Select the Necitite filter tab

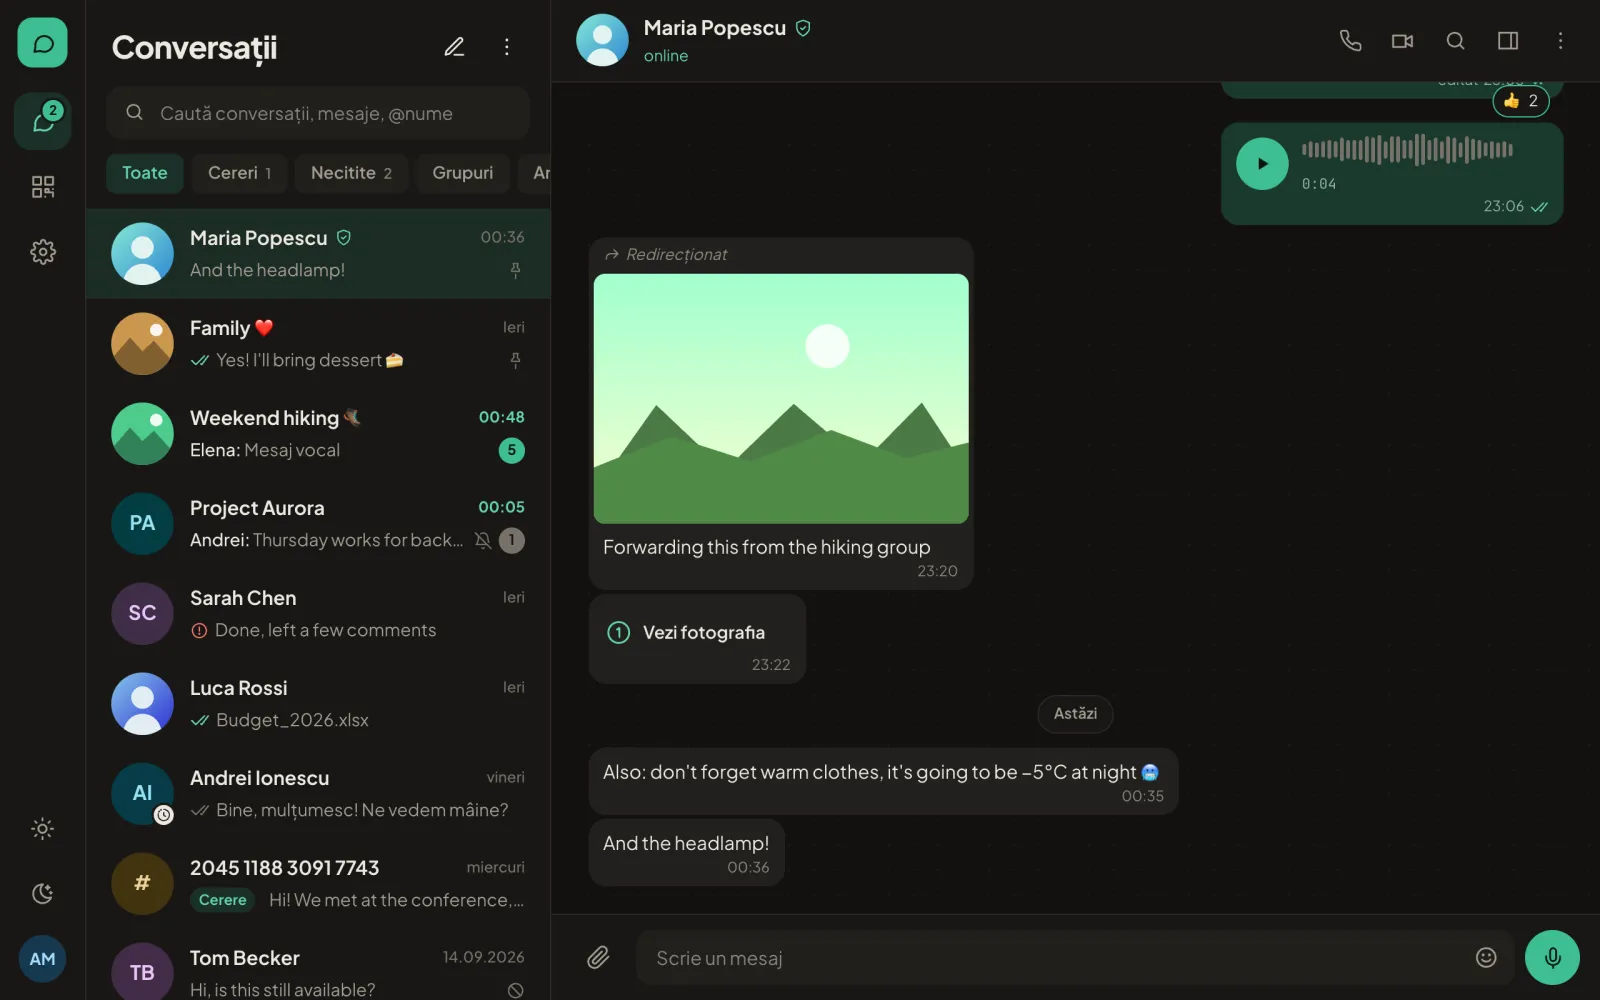click(351, 173)
